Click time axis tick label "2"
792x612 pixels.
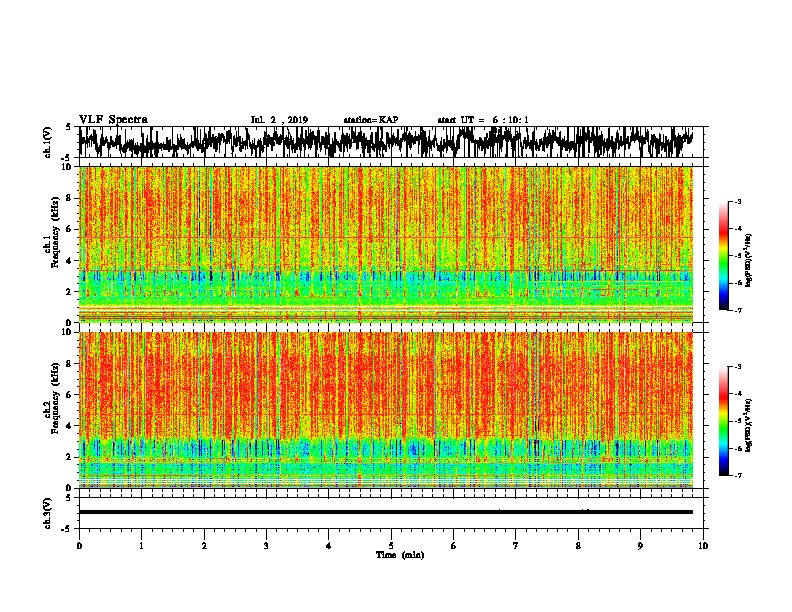[x=204, y=545]
